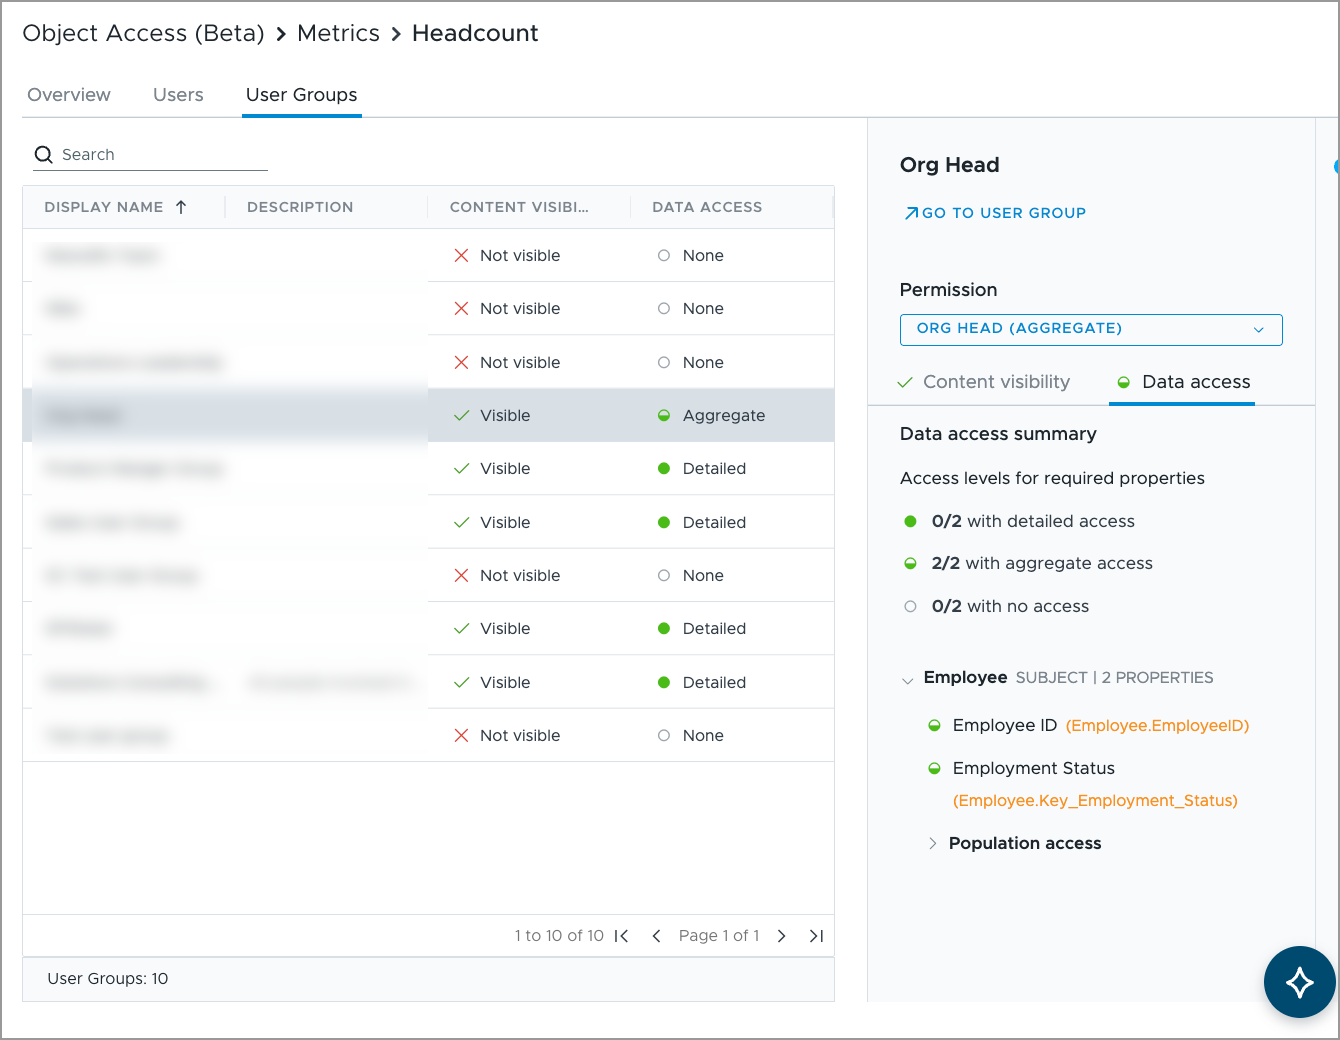The width and height of the screenshot is (1340, 1040).
Task: Click 2/2 with aggregate access text
Action: click(1042, 564)
